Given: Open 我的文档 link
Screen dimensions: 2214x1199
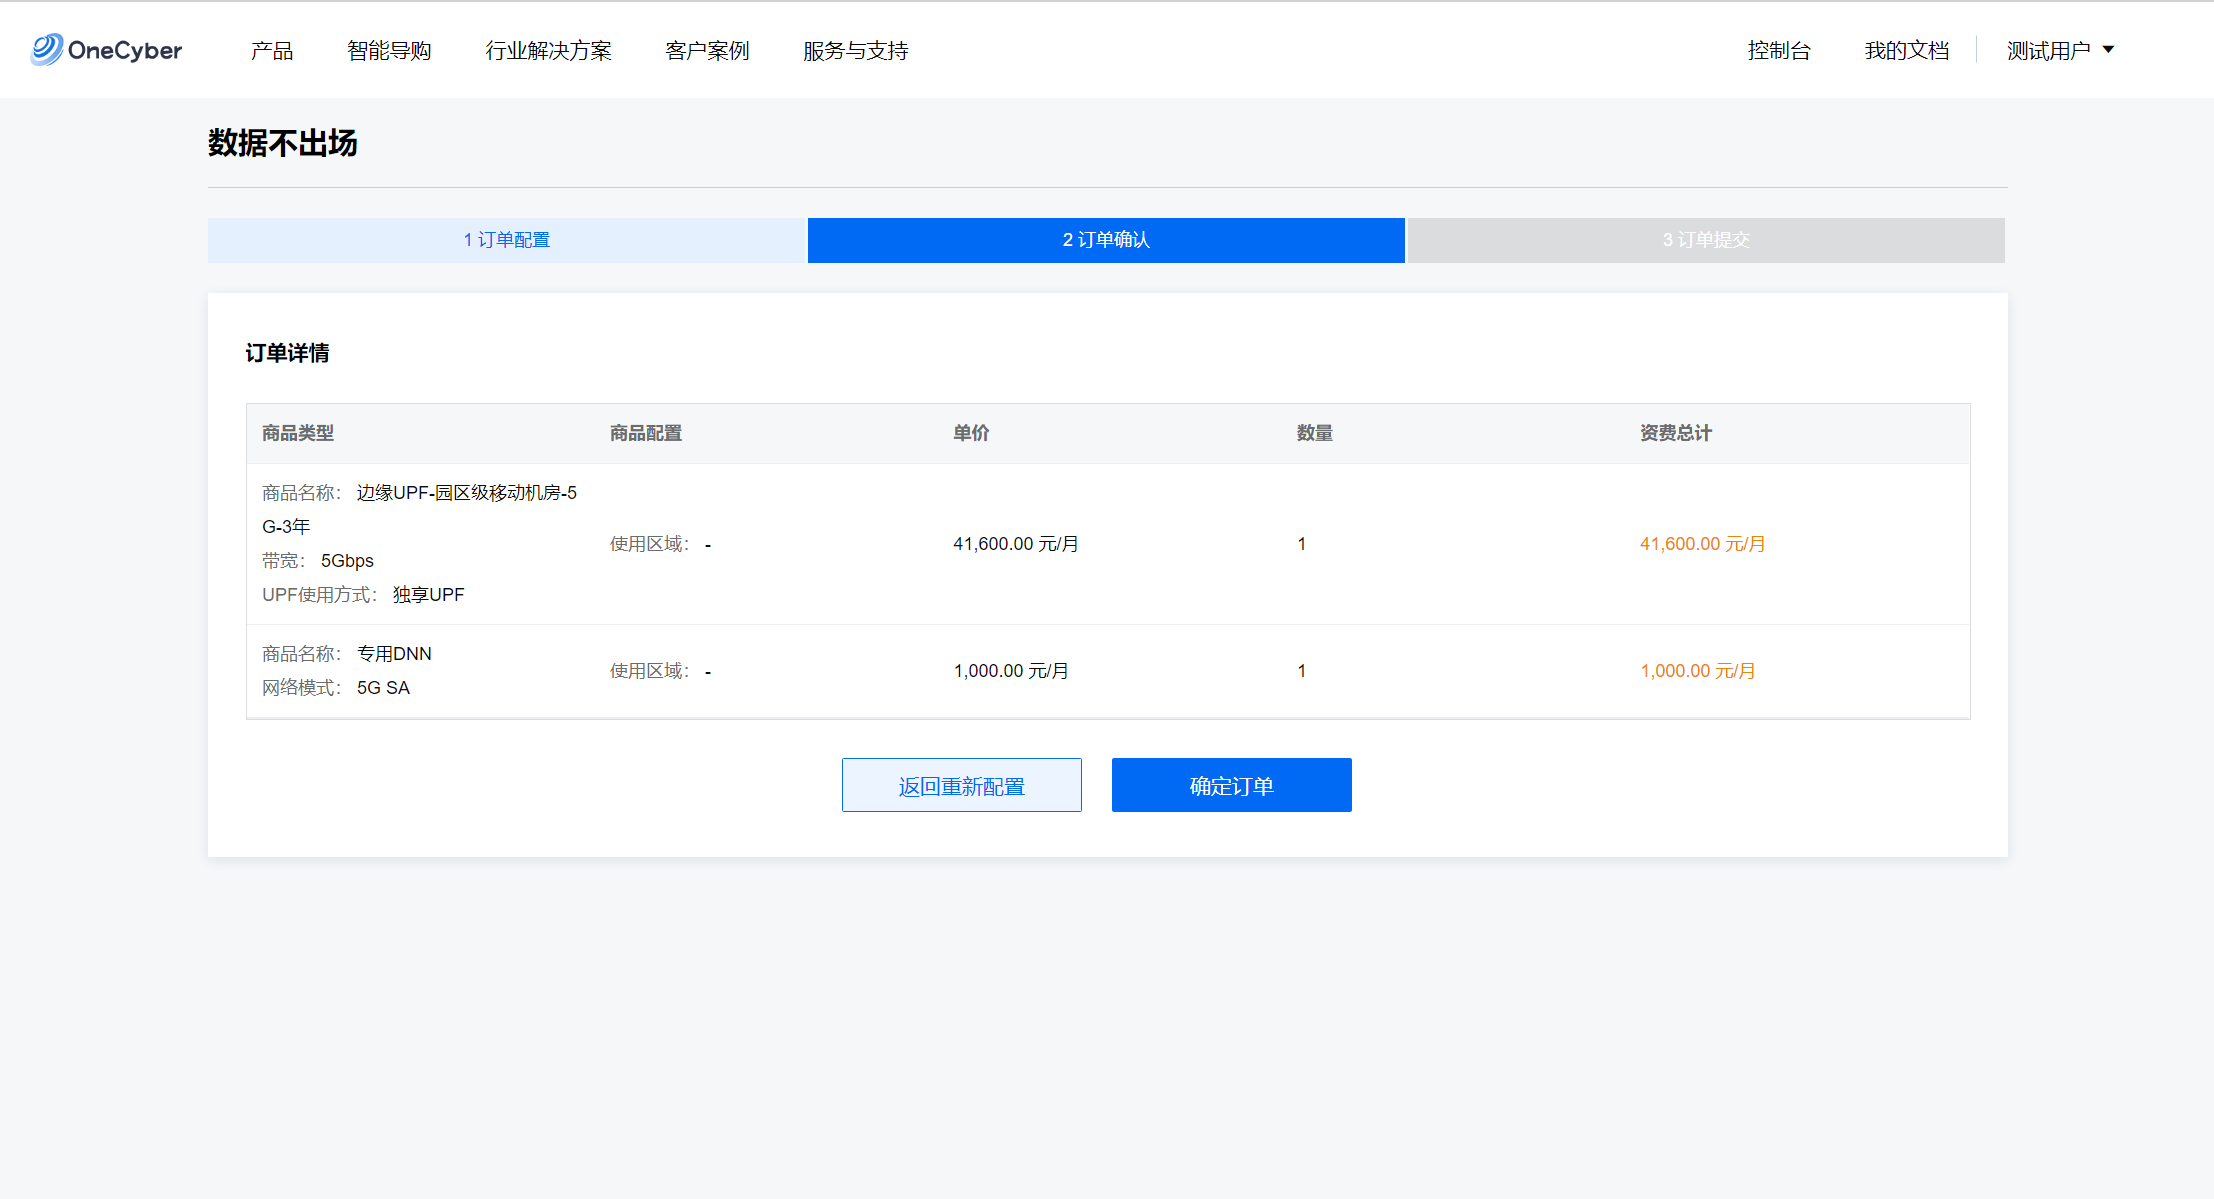Looking at the screenshot, I should click(1906, 50).
